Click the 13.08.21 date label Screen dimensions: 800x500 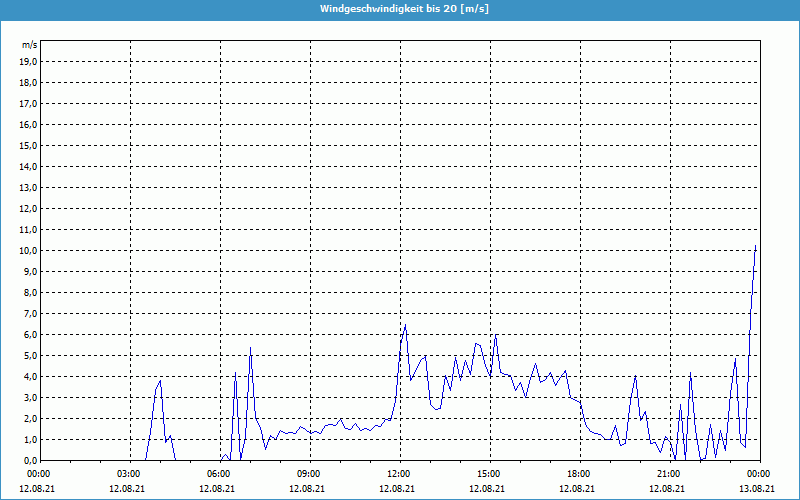pyautogui.click(x=758, y=489)
